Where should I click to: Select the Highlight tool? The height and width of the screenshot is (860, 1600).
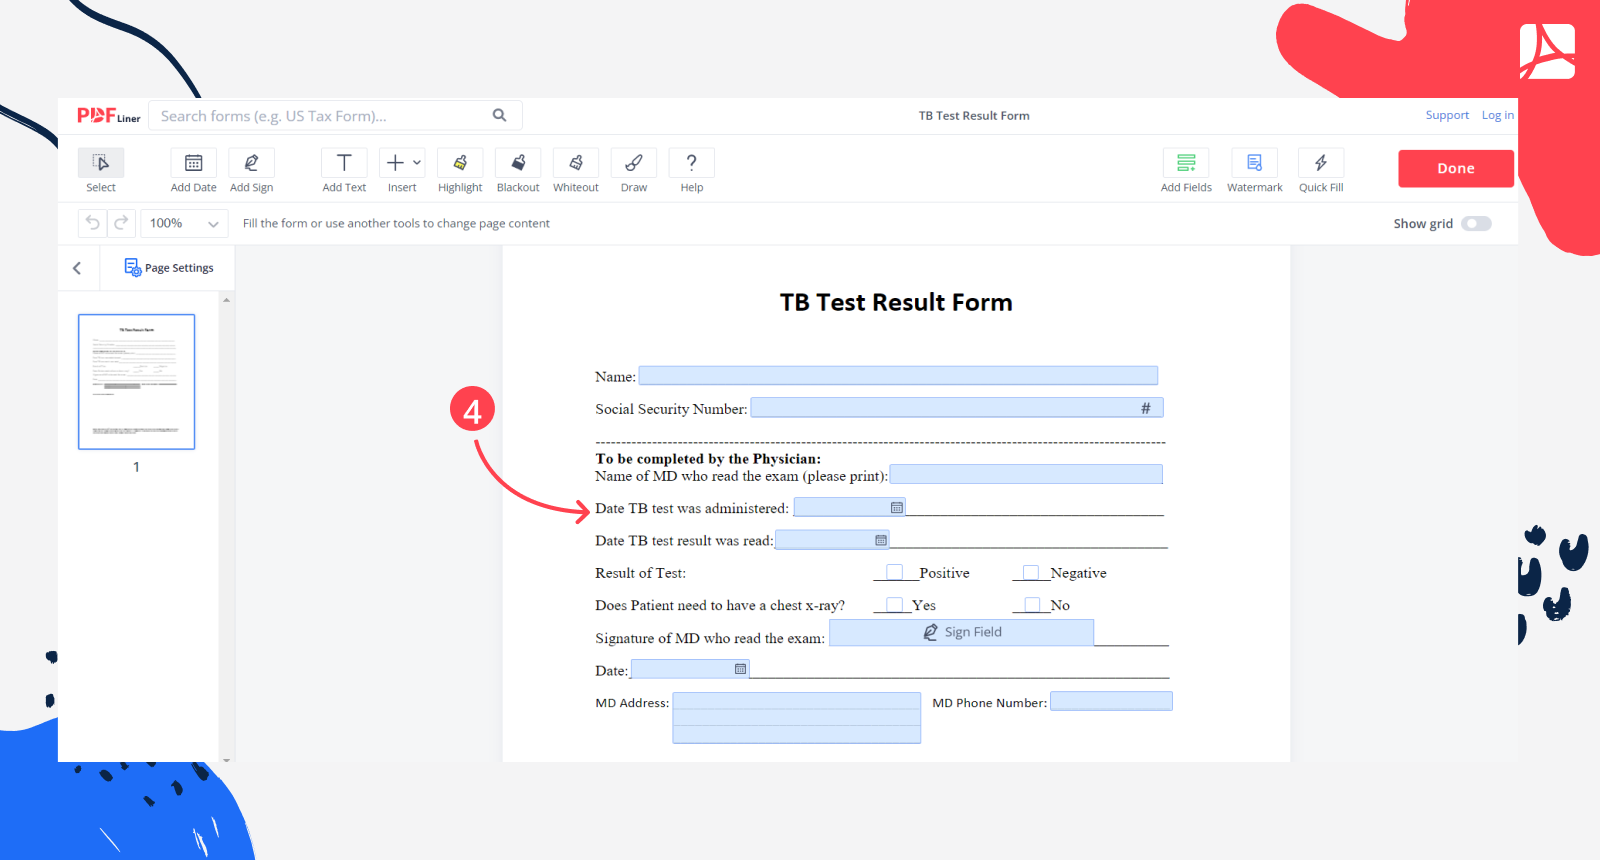[460, 163]
